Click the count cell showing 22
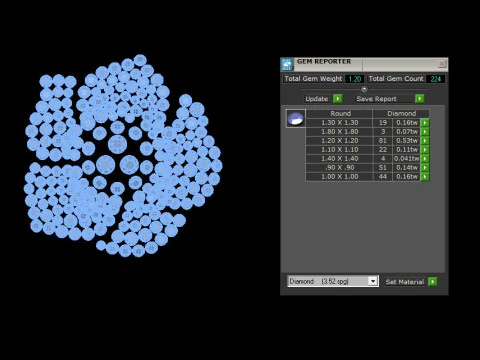This screenshot has width=480, height=360. (x=383, y=150)
